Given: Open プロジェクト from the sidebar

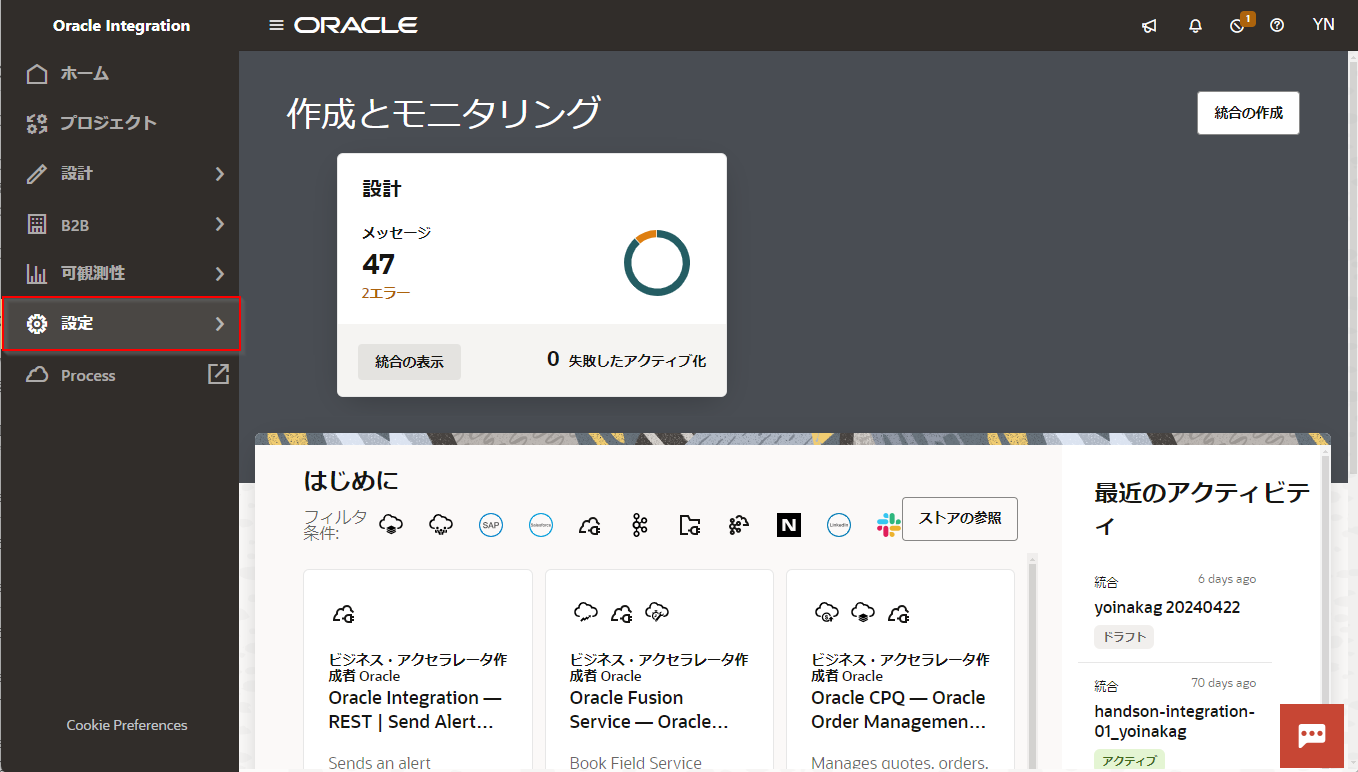Looking at the screenshot, I should 108,123.
